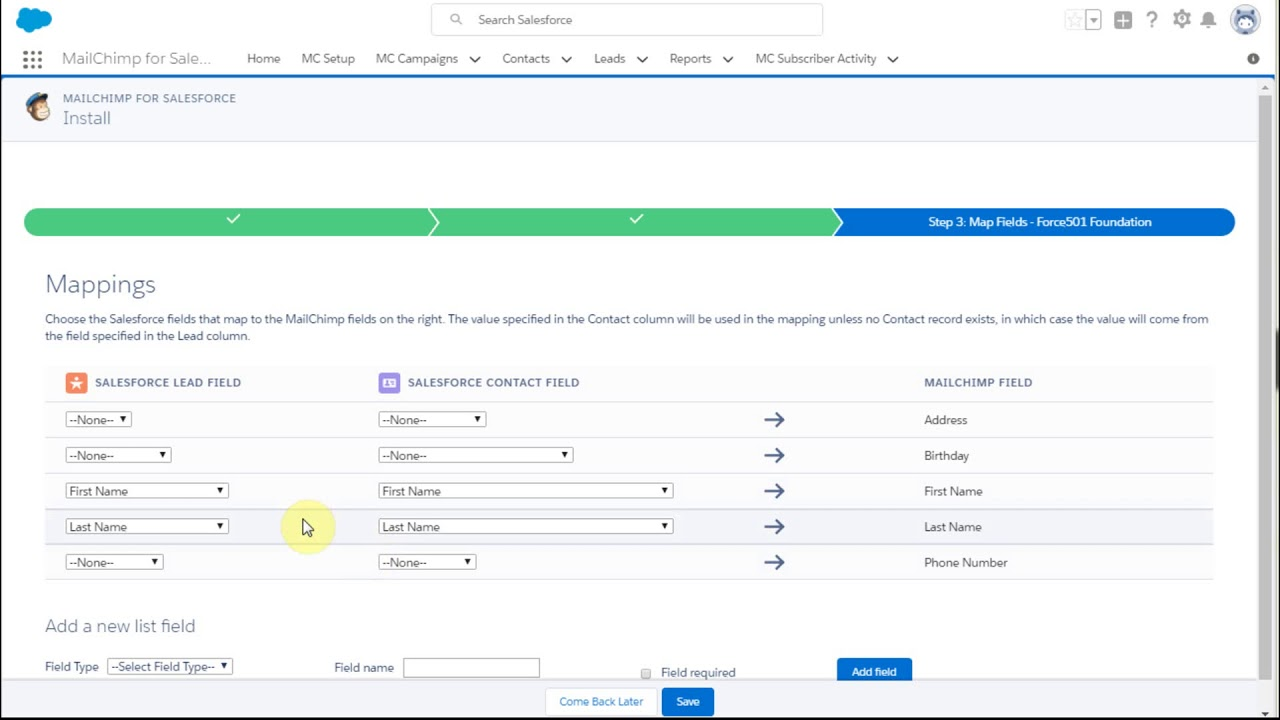Go to the Home tab
This screenshot has height=720, width=1280.
point(264,59)
